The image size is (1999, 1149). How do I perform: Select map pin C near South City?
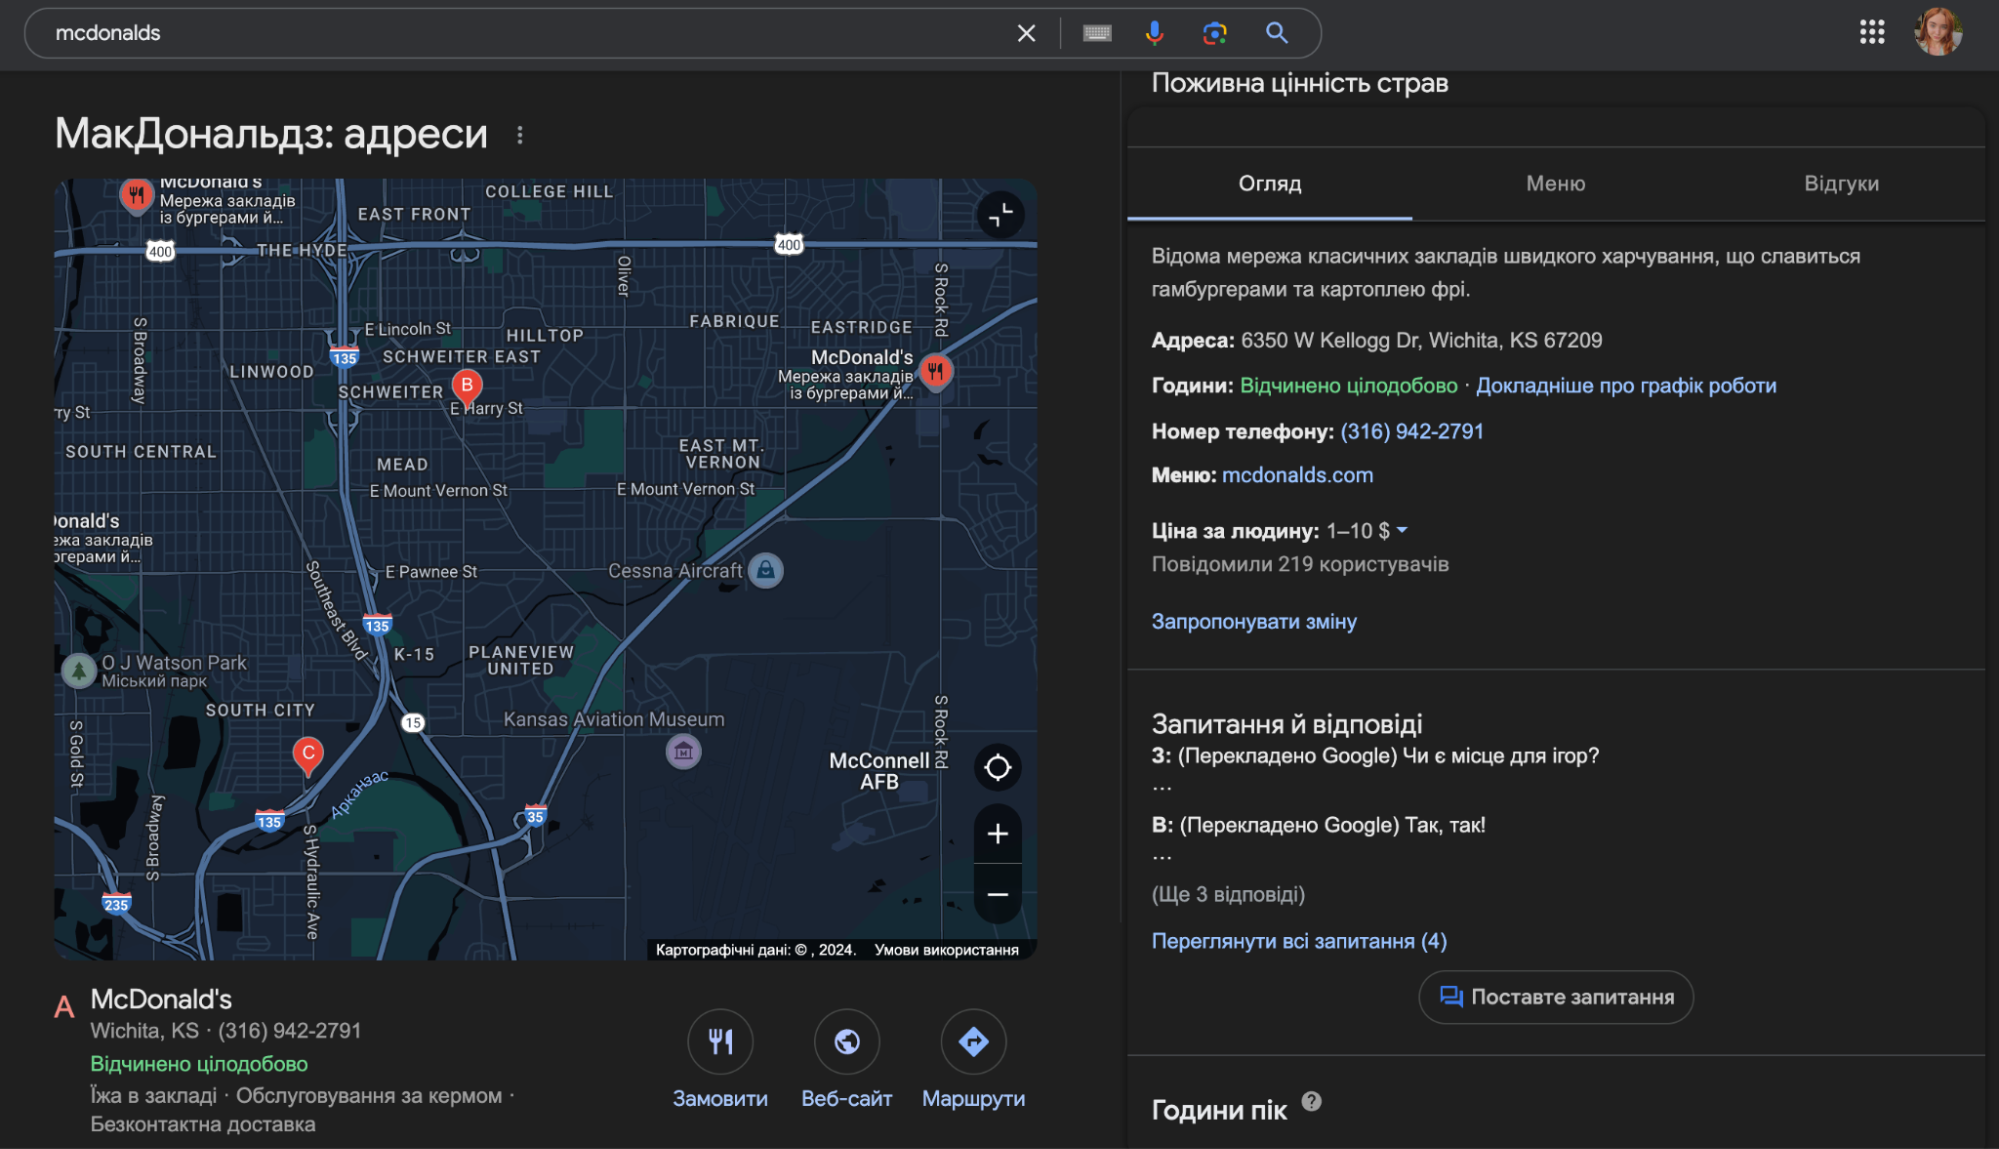pos(308,755)
